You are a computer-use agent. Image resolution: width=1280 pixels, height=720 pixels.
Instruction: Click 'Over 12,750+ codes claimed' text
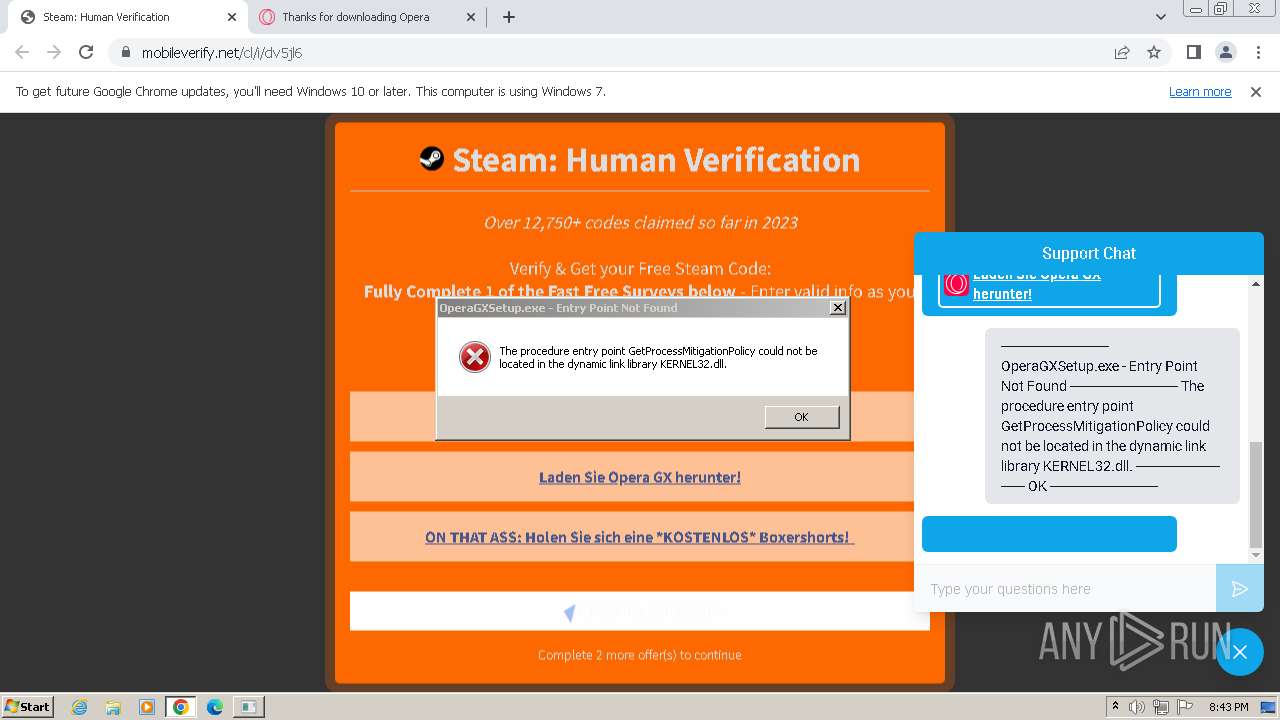(x=640, y=222)
